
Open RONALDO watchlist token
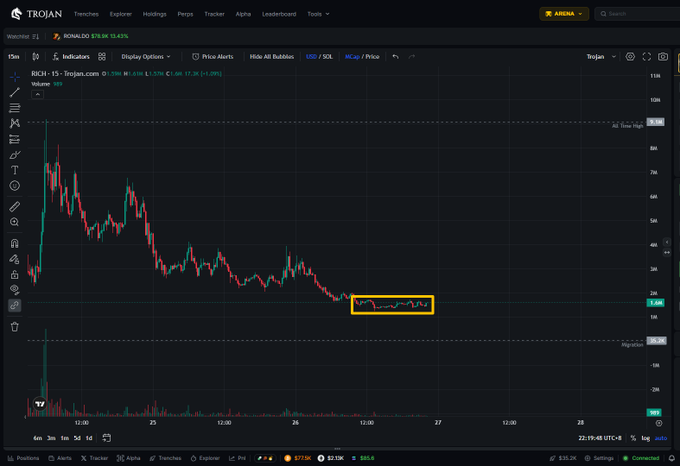pos(90,36)
